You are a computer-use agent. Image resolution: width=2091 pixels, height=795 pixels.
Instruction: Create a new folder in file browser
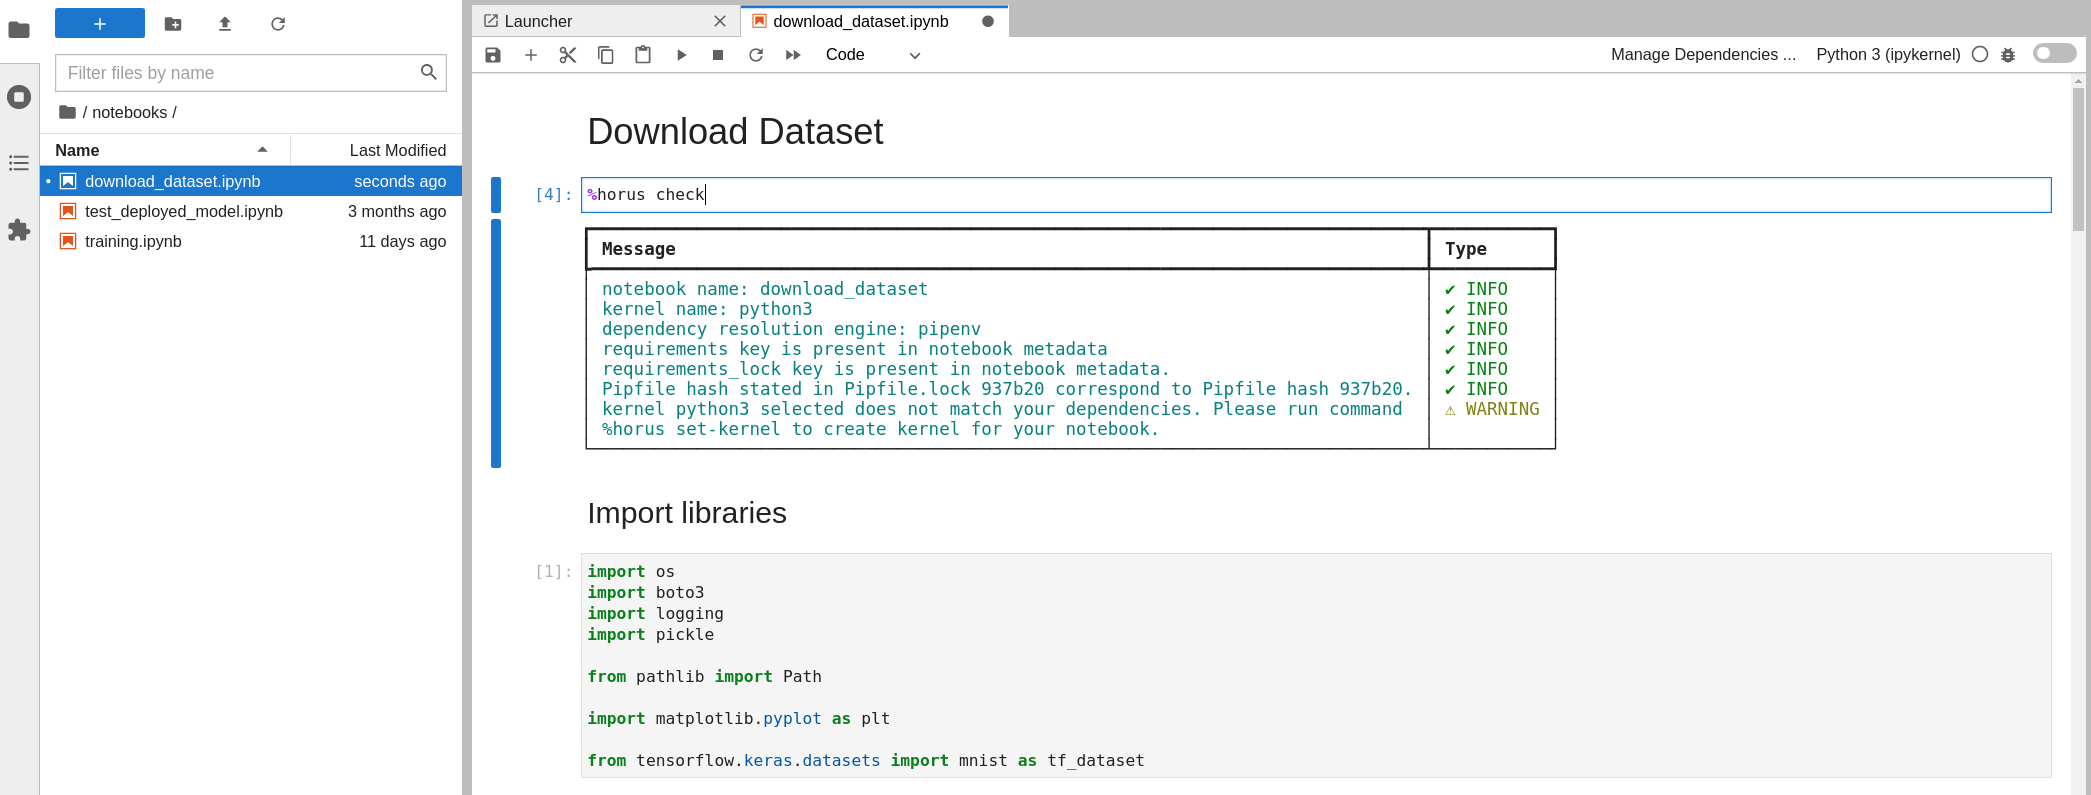click(173, 24)
